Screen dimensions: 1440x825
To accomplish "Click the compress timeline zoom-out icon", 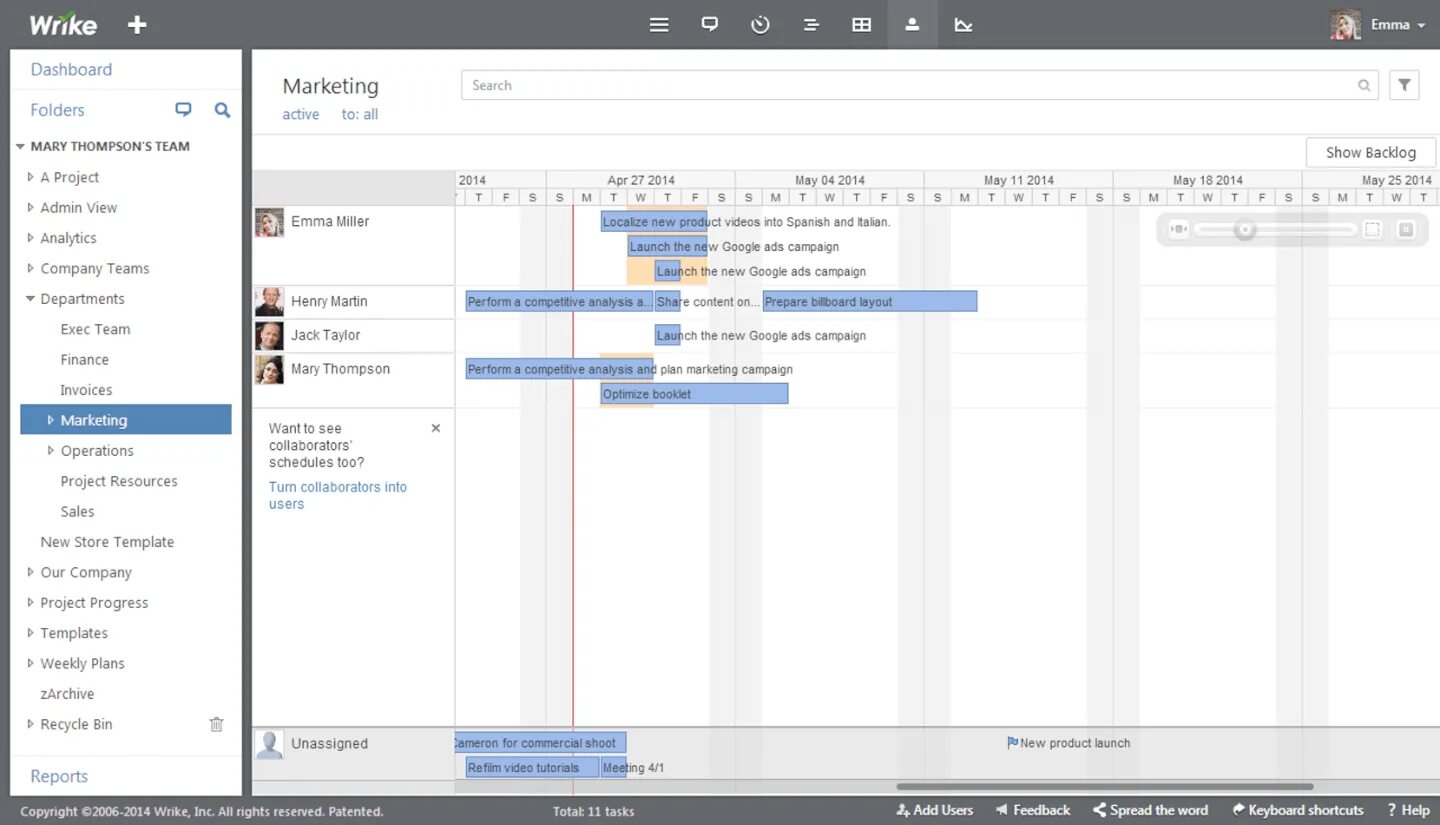I will (x=1180, y=230).
